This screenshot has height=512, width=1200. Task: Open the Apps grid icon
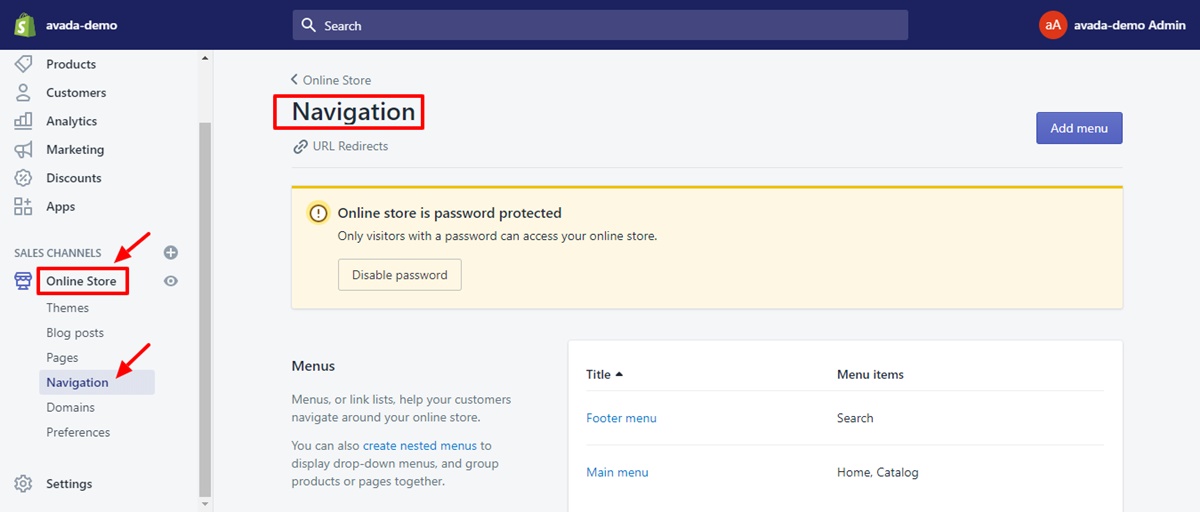(23, 207)
